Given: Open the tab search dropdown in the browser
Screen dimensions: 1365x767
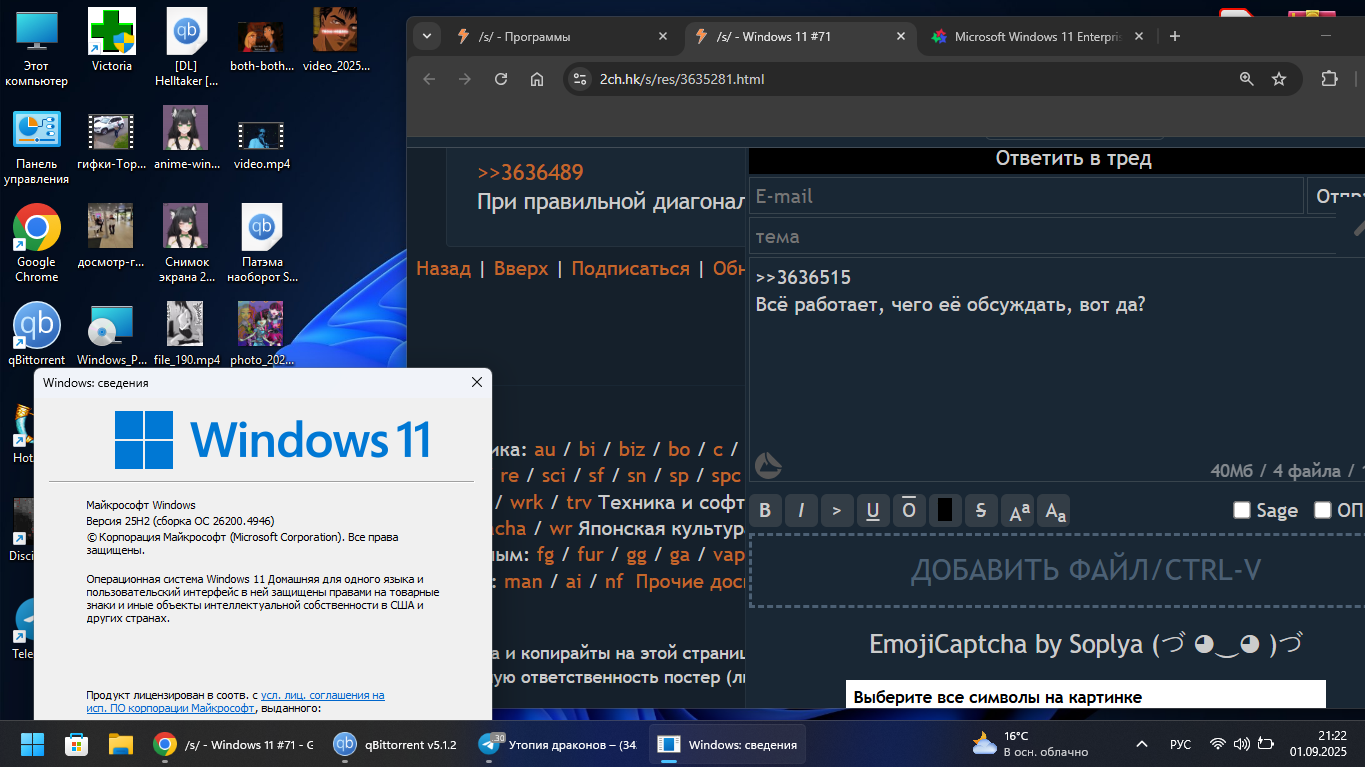Looking at the screenshot, I should point(426,36).
